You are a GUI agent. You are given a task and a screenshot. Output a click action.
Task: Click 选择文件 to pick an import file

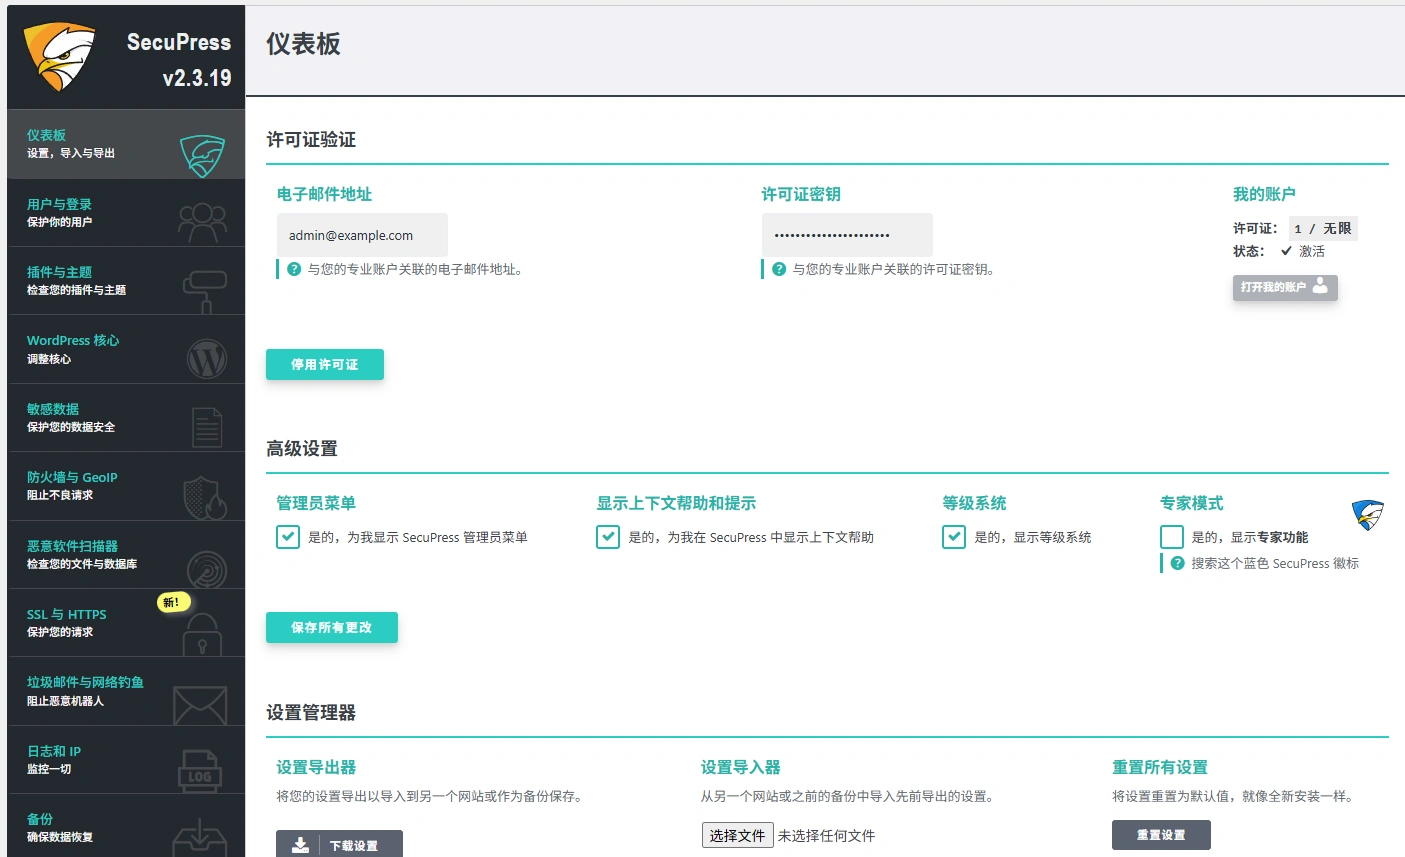click(737, 835)
